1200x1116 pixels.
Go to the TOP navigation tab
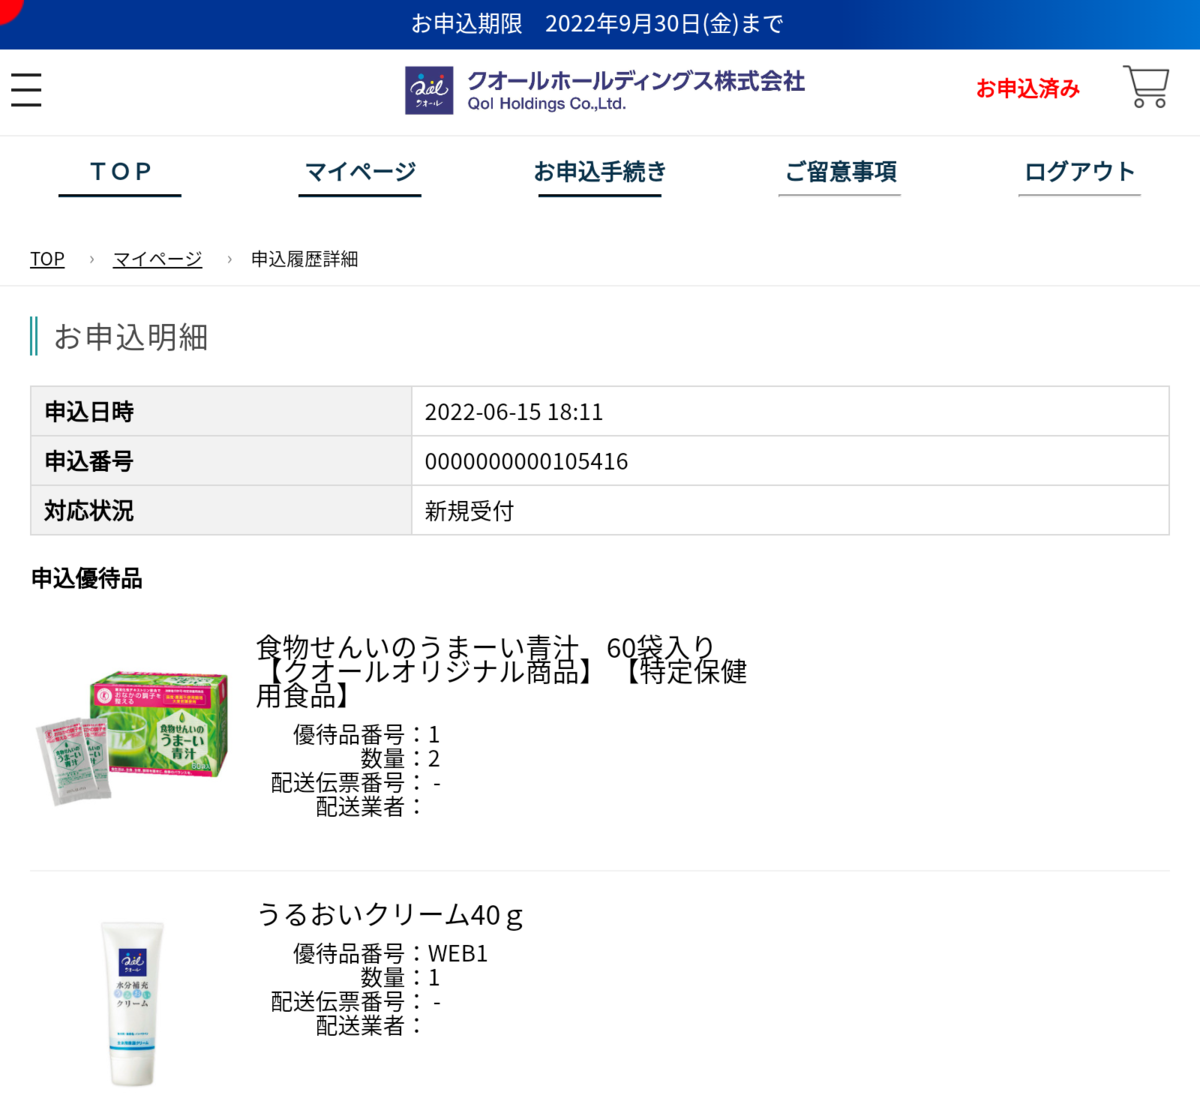[120, 172]
